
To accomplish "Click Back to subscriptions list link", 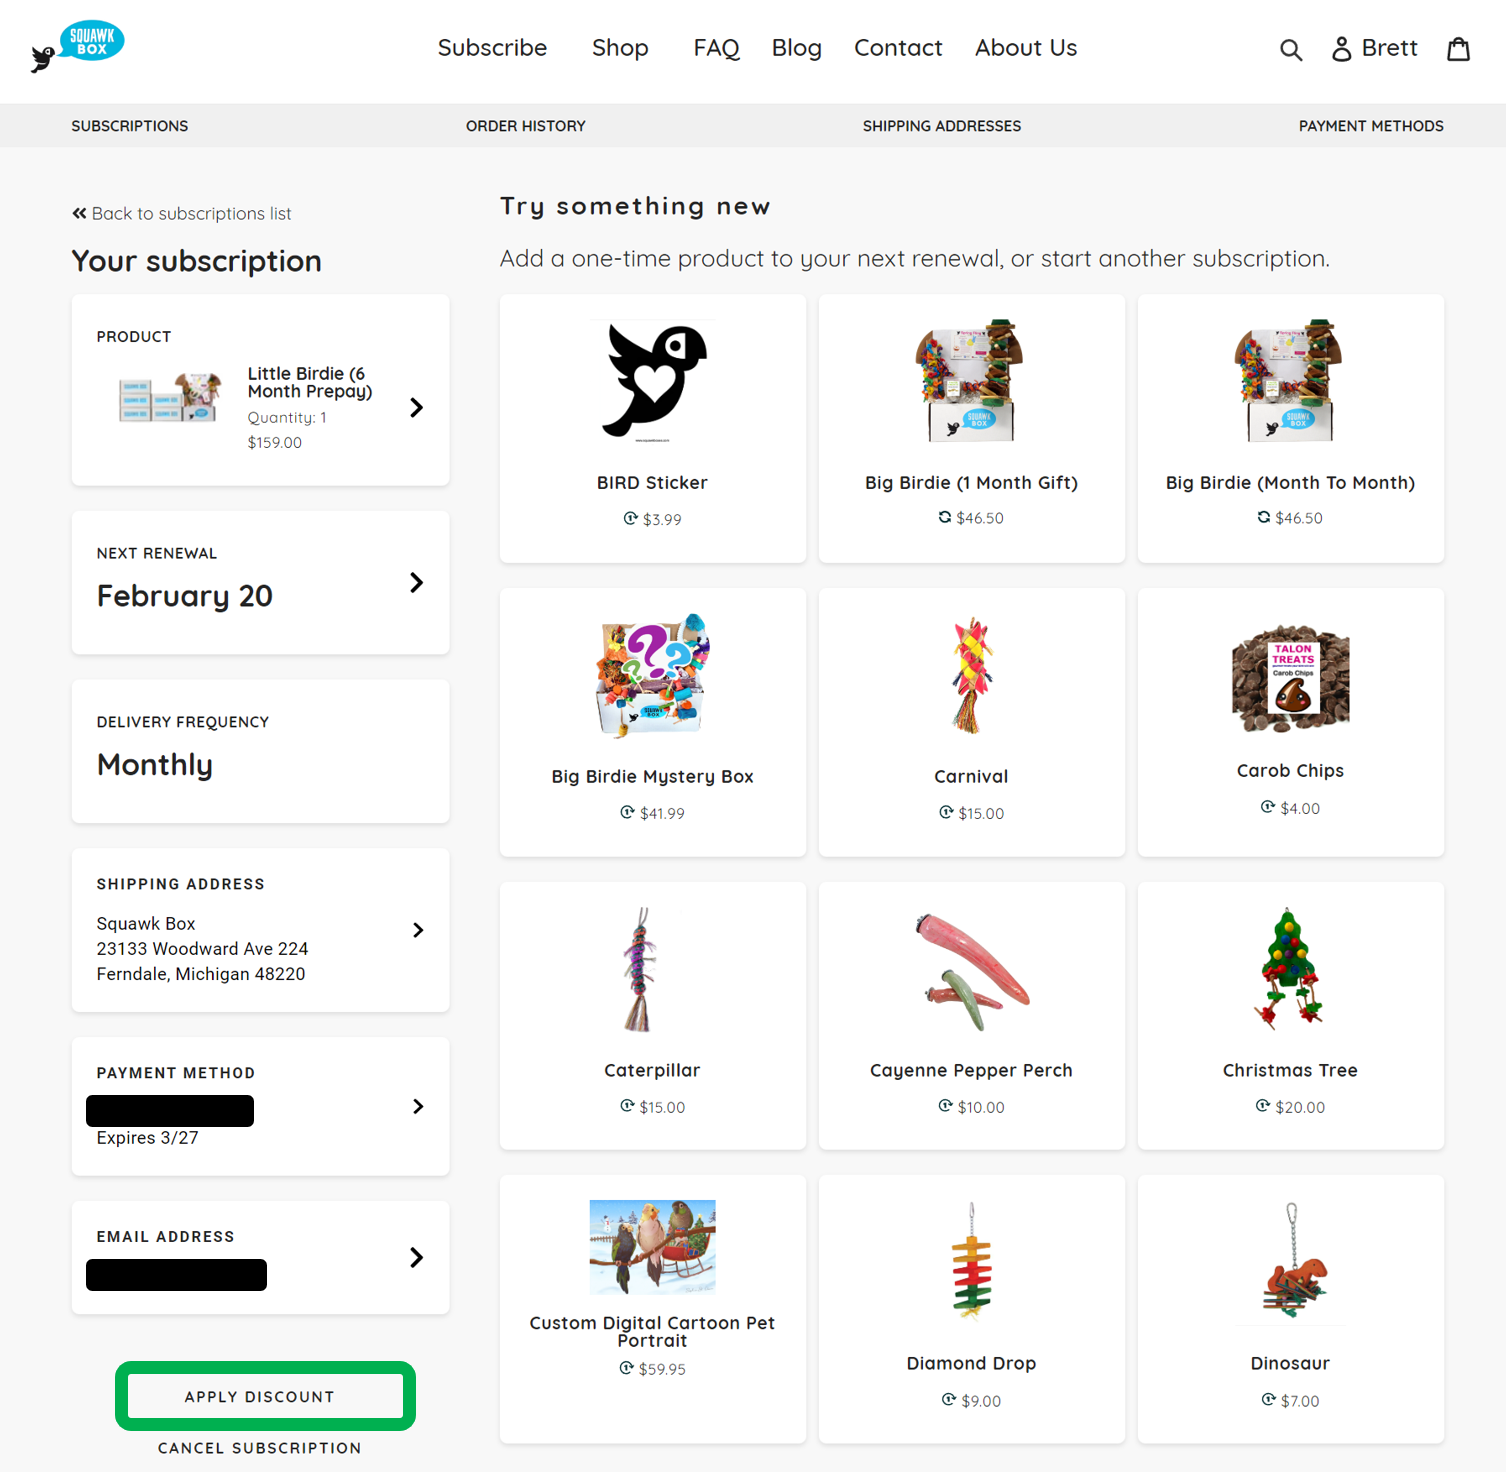I will [182, 213].
